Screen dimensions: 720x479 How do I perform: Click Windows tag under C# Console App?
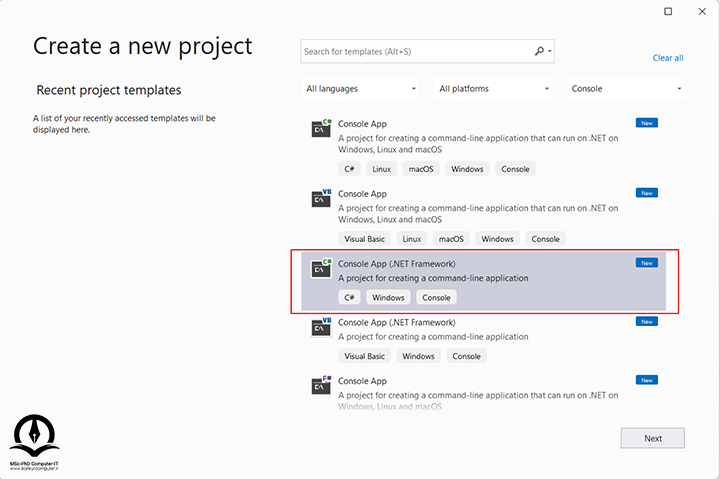[x=467, y=169]
